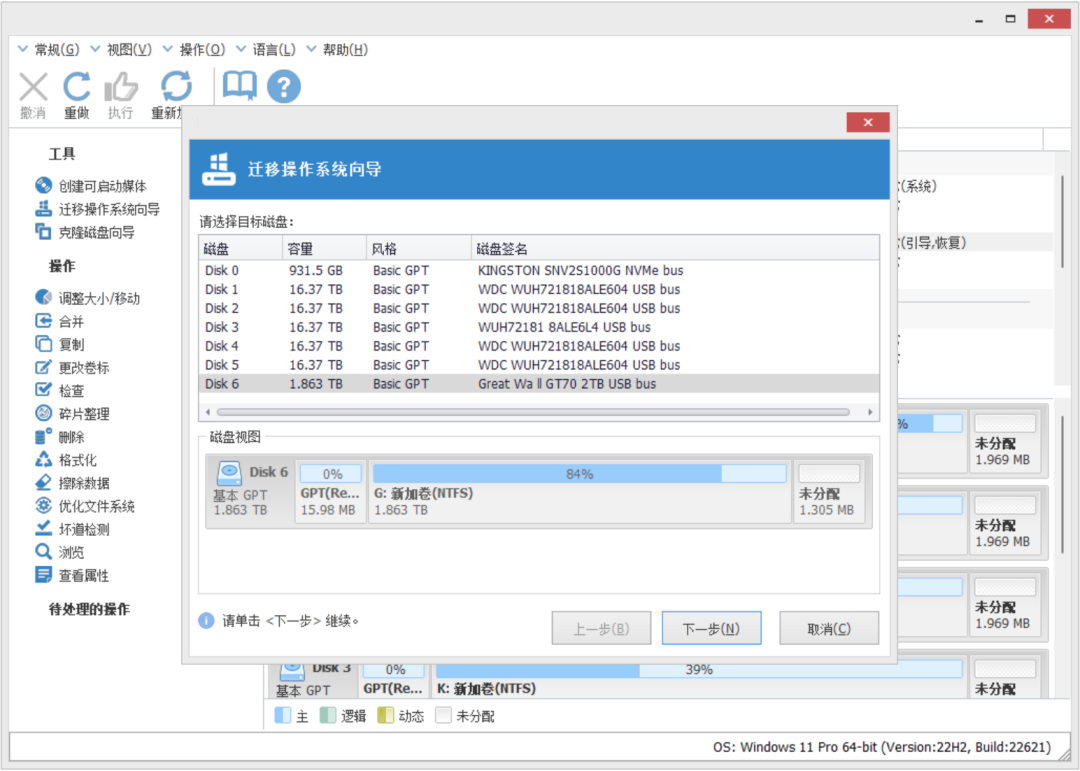
Task: Click the 磁盘签名 column header
Action: [x=675, y=249]
